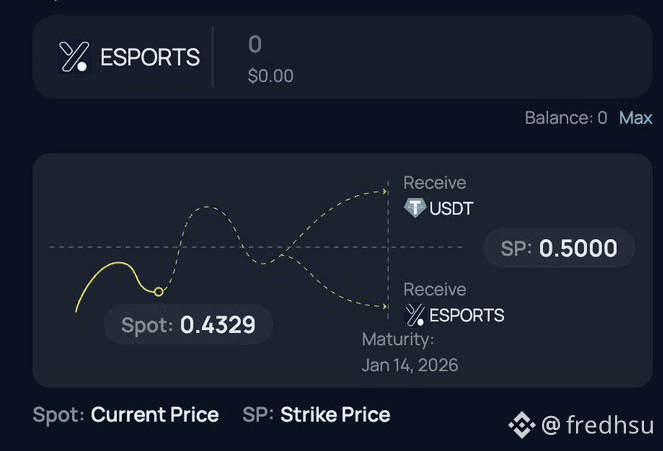Click the Max link next to Balance
Image resolution: width=663 pixels, height=451 pixels.
click(635, 118)
